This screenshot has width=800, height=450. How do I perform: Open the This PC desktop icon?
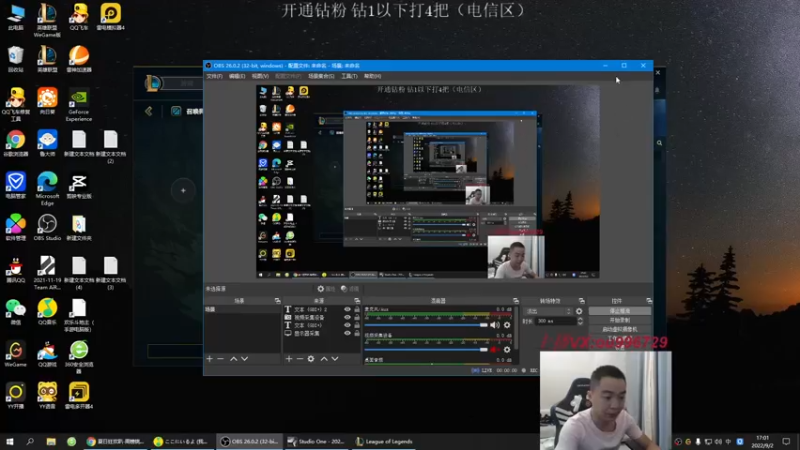15,16
